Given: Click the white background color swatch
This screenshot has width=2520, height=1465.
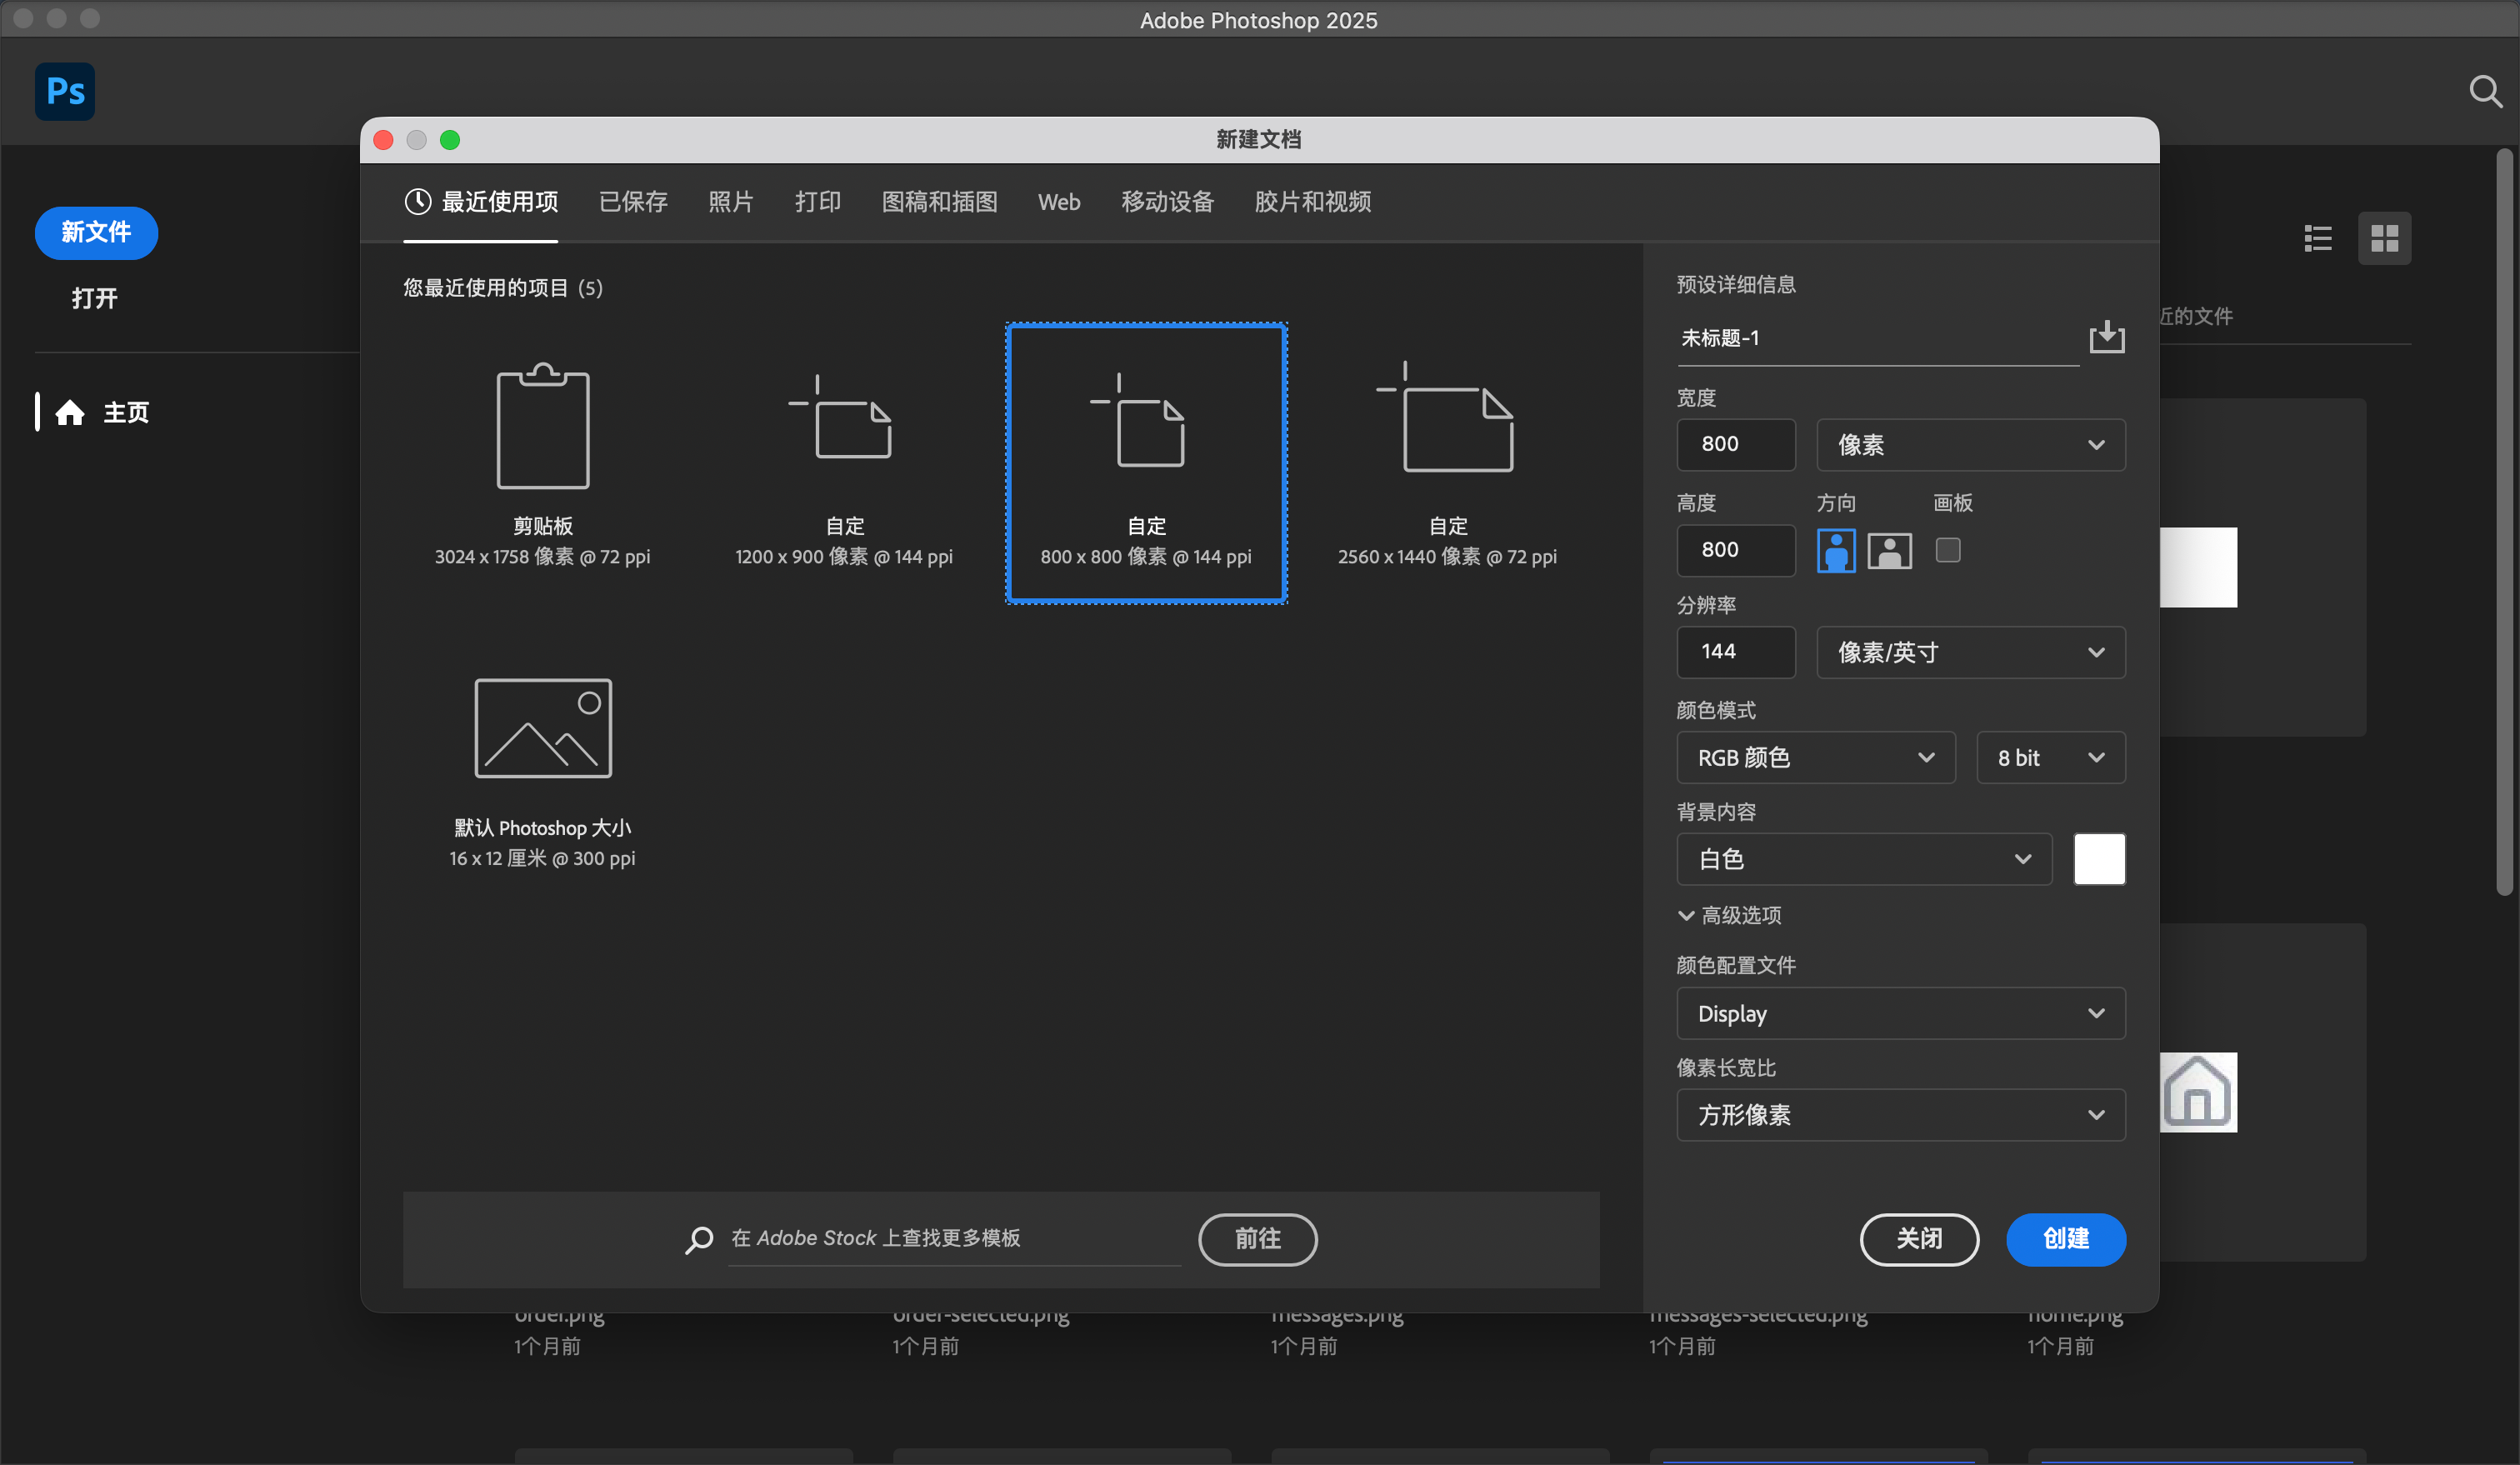Looking at the screenshot, I should pos(2099,859).
